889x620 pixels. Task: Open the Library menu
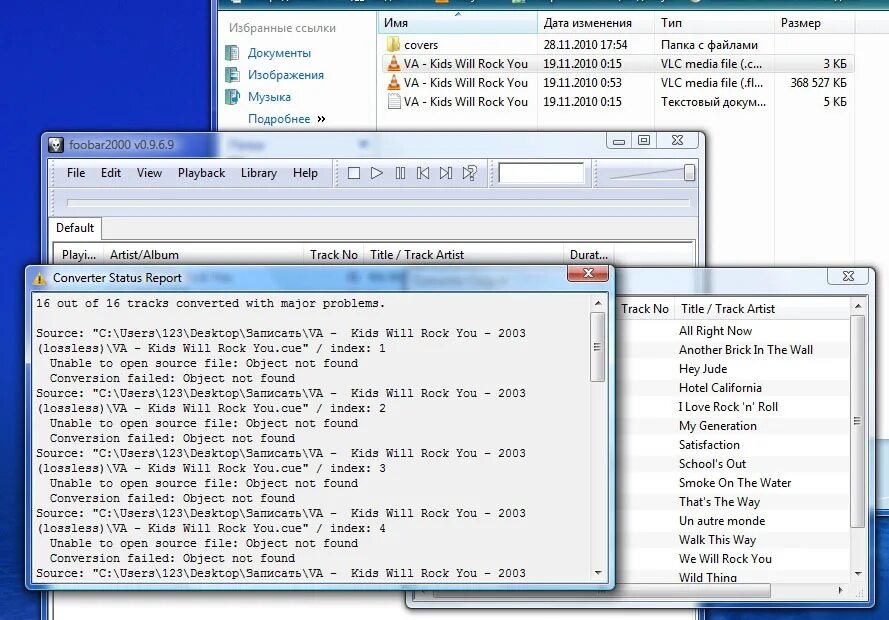258,172
